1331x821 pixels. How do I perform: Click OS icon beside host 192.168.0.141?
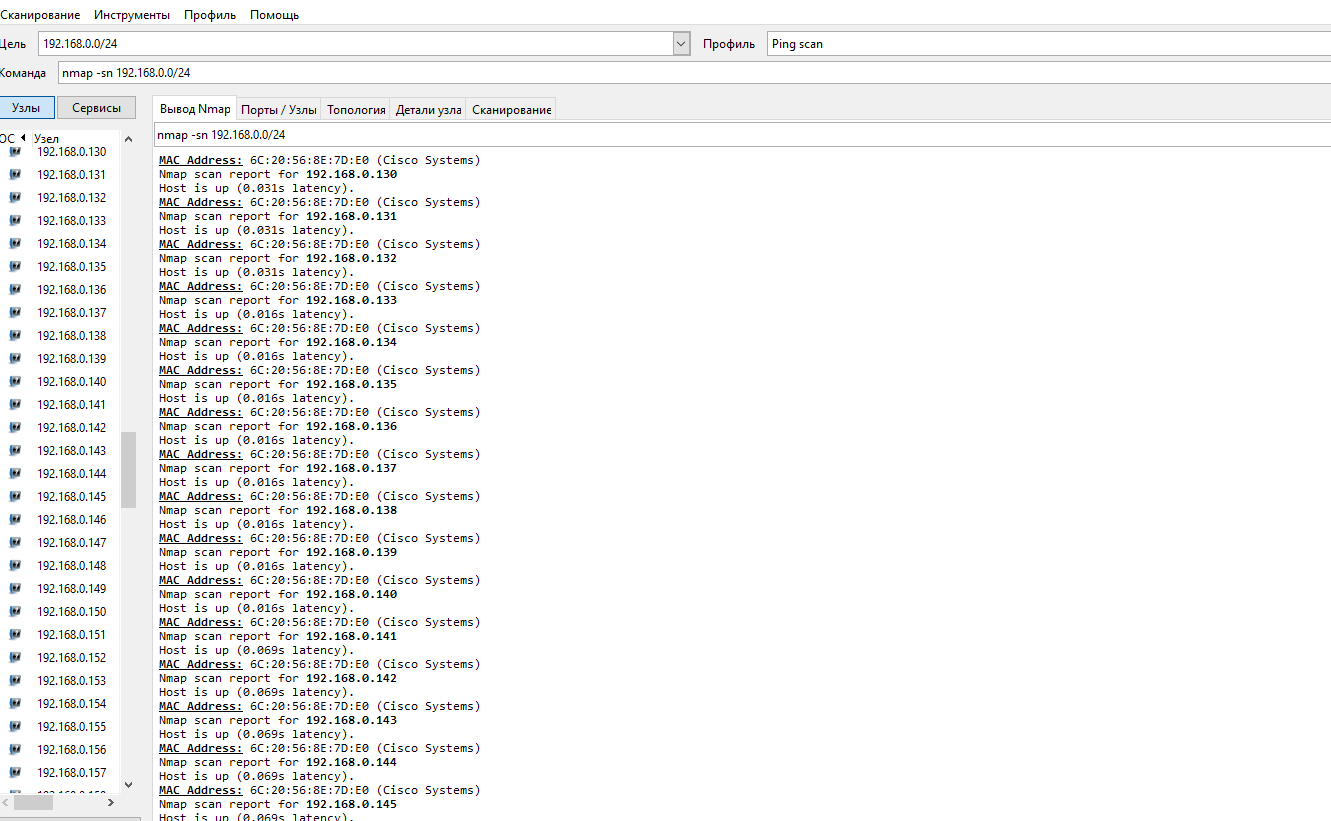(x=15, y=405)
